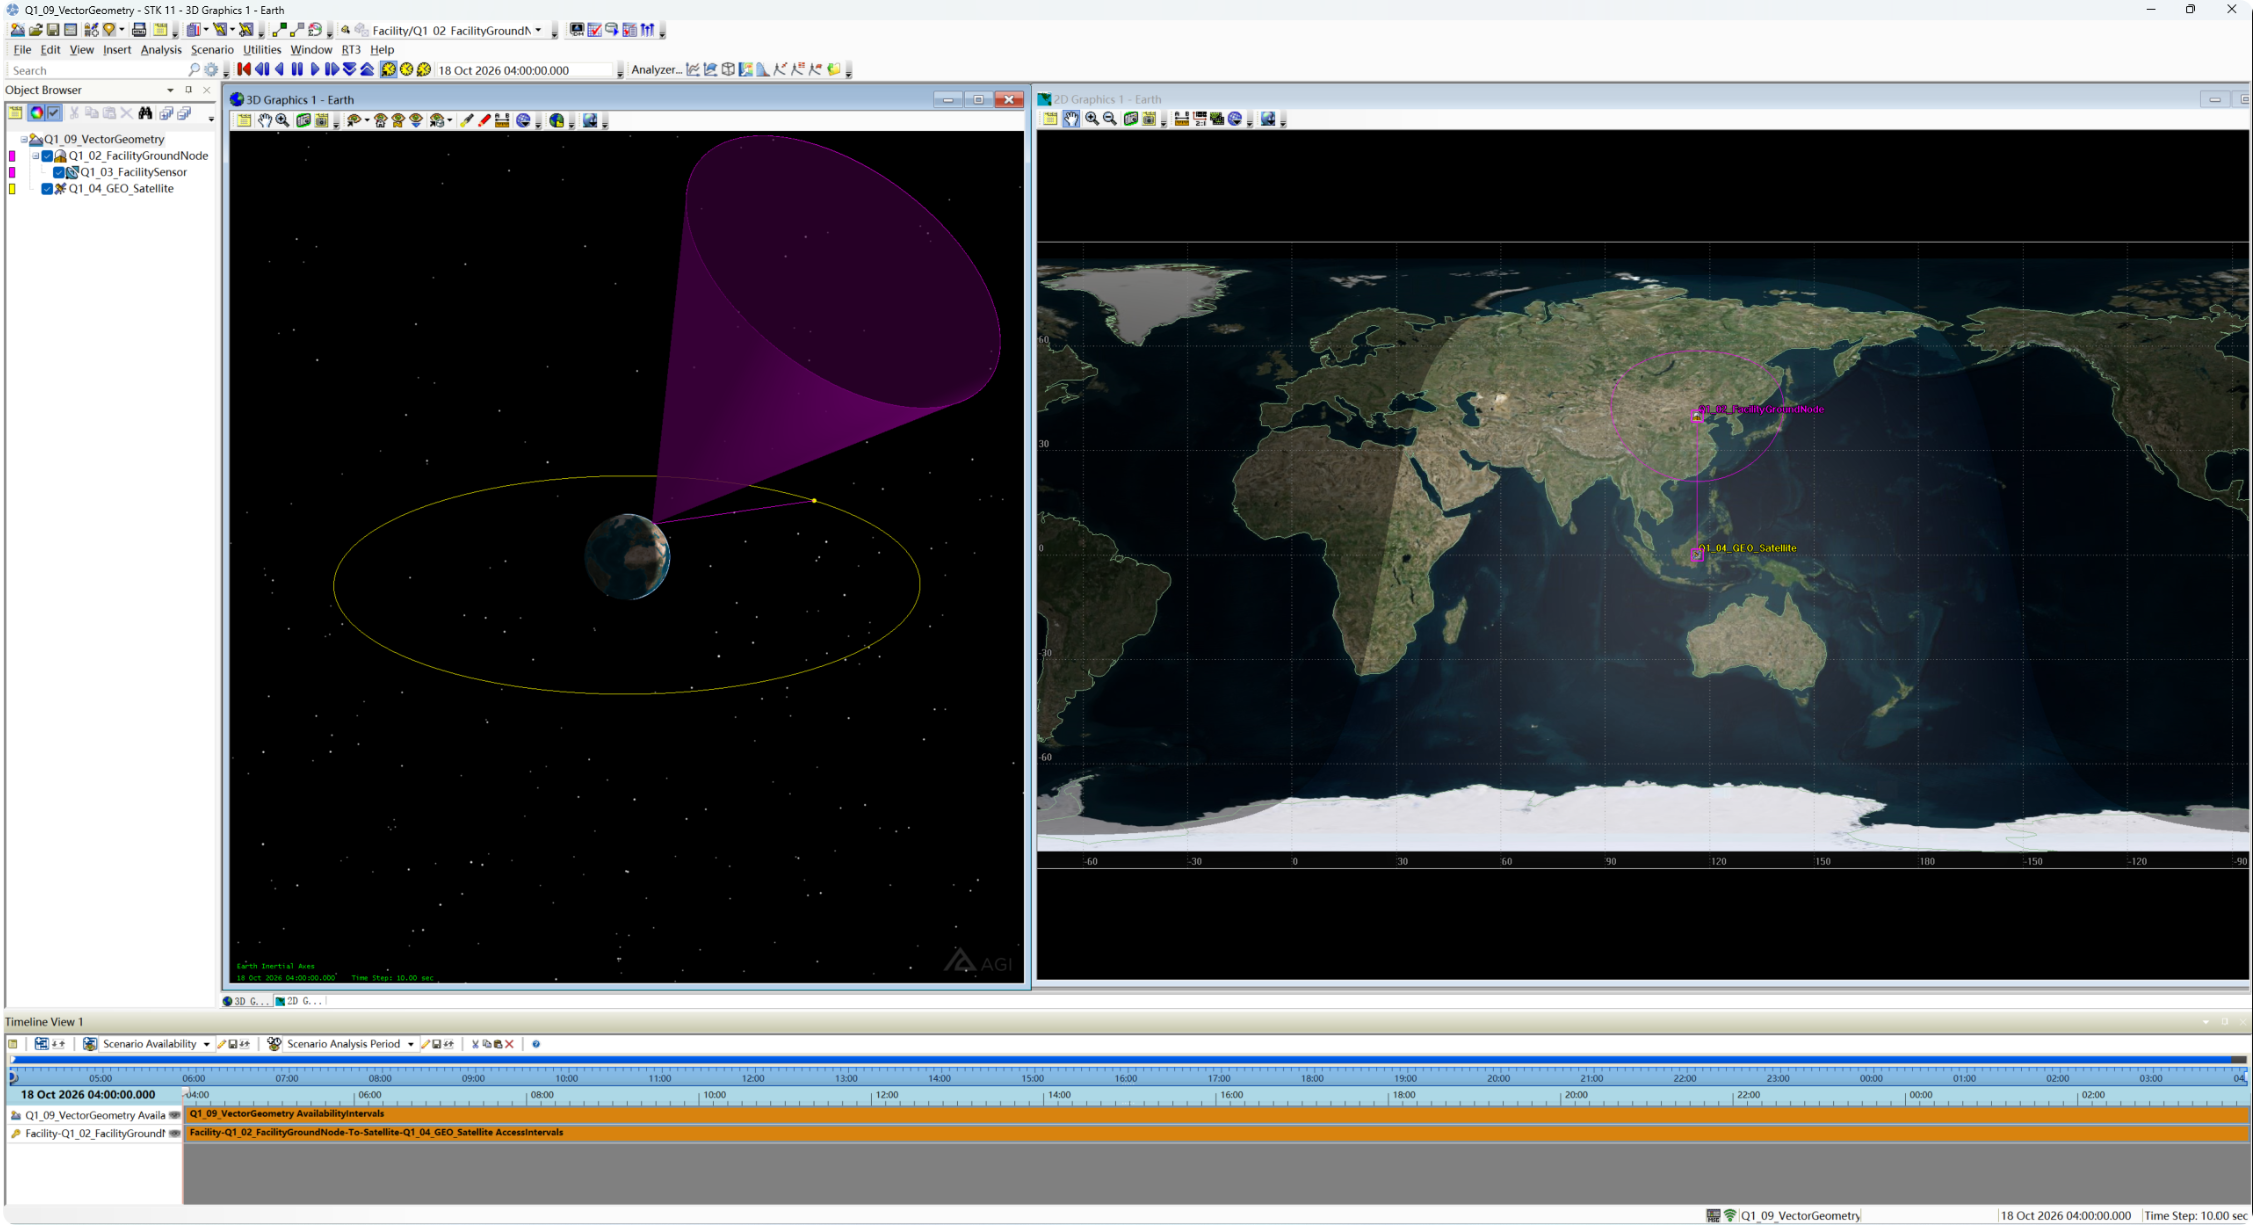Toggle the checkmark display button in Object Browser
This screenshot has width=2267, height=1226.
54,113
